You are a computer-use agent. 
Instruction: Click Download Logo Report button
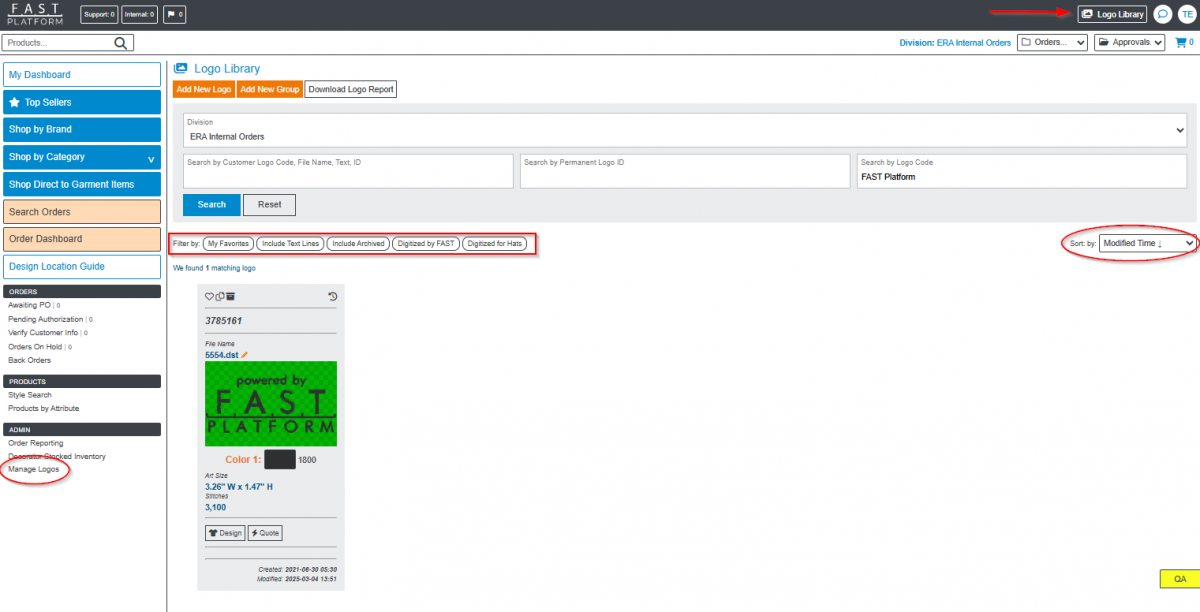(351, 89)
